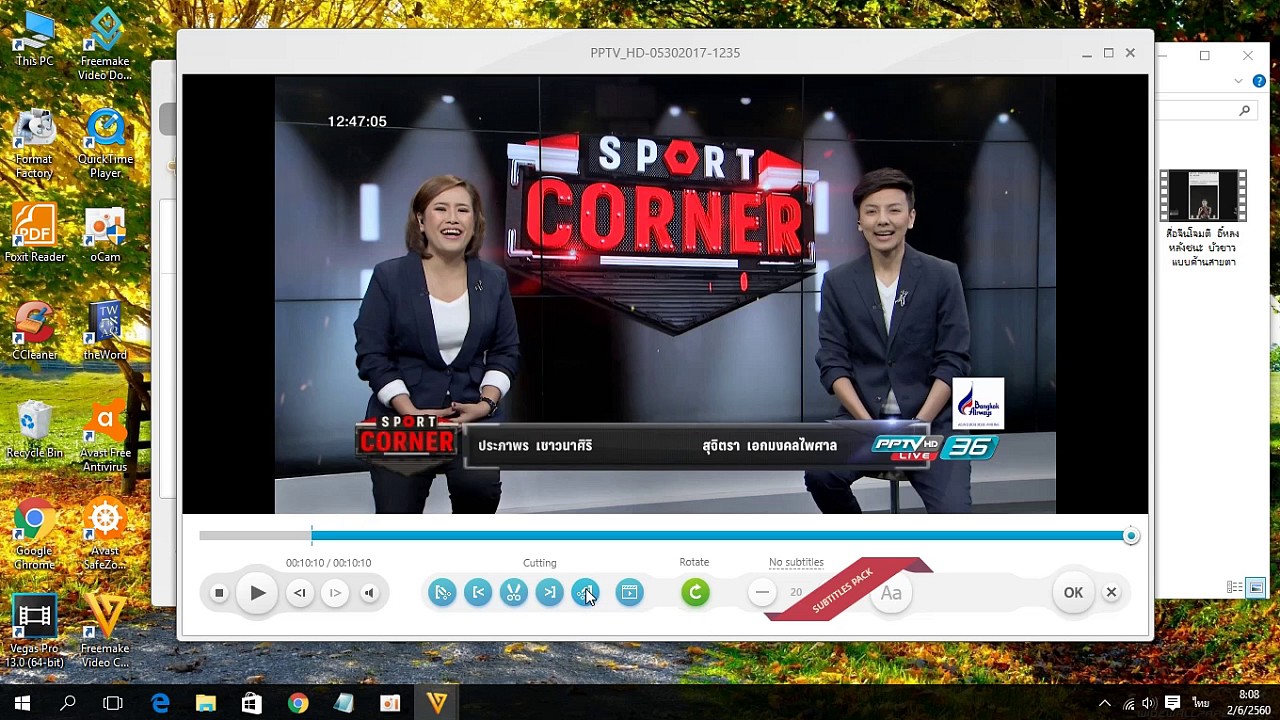Image resolution: width=1280 pixels, height=720 pixels.
Task: Click the blue timeline seek bar
Action: point(720,536)
